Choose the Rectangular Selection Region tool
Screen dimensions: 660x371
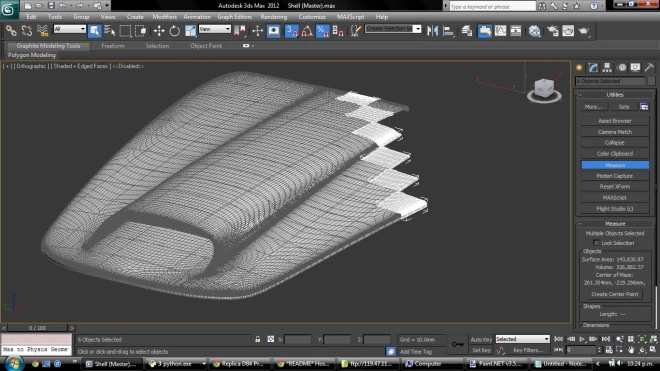125,31
